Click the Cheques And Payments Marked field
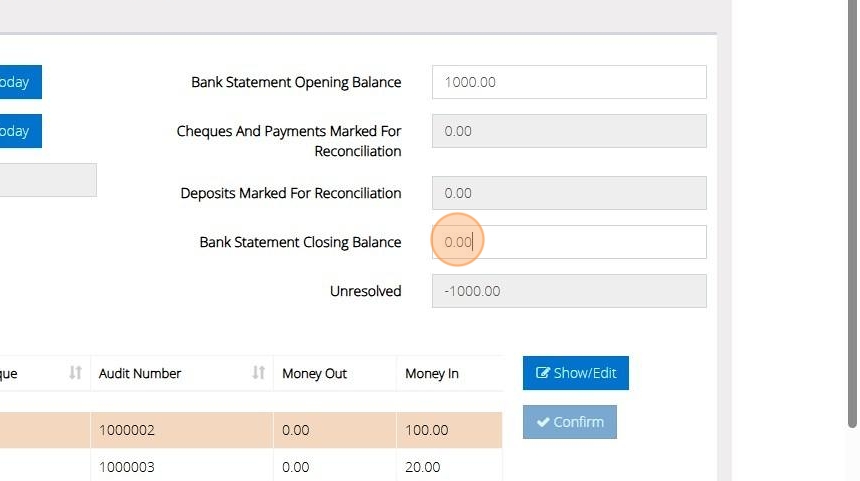Screen dimensions: 860x481 click(569, 131)
